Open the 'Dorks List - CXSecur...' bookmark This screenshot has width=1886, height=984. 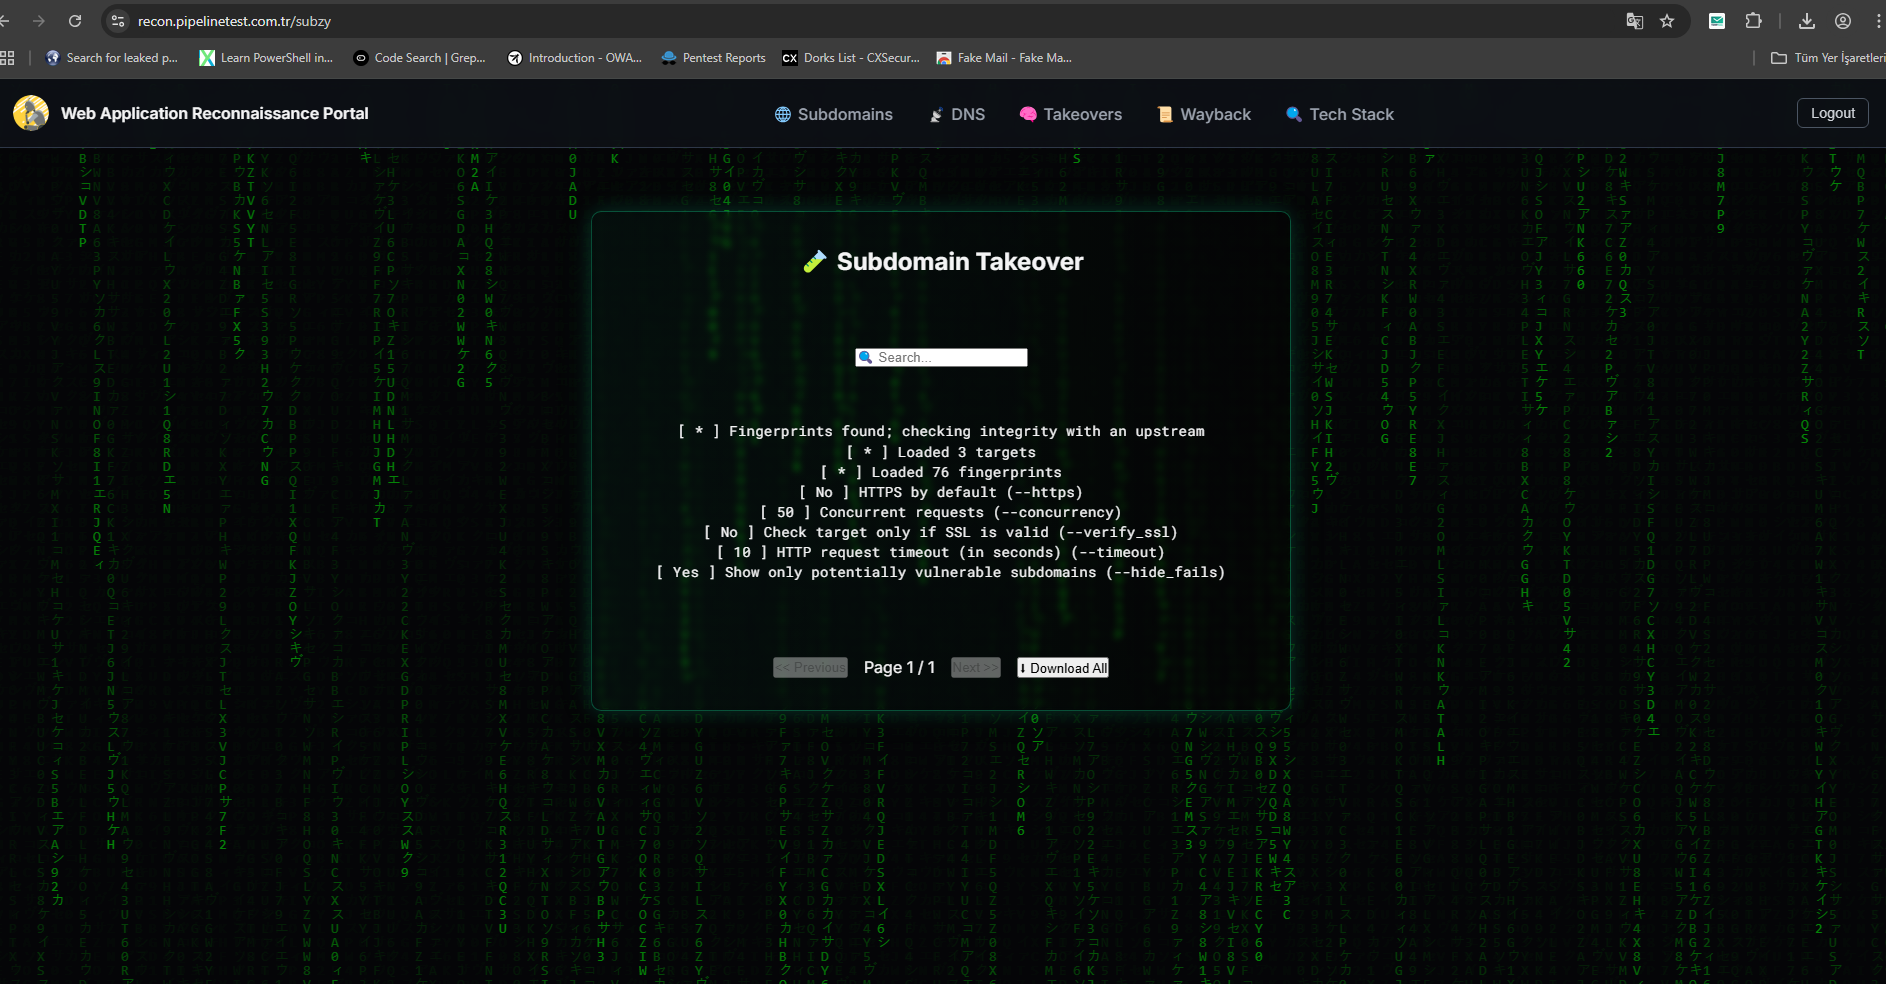pyautogui.click(x=851, y=58)
